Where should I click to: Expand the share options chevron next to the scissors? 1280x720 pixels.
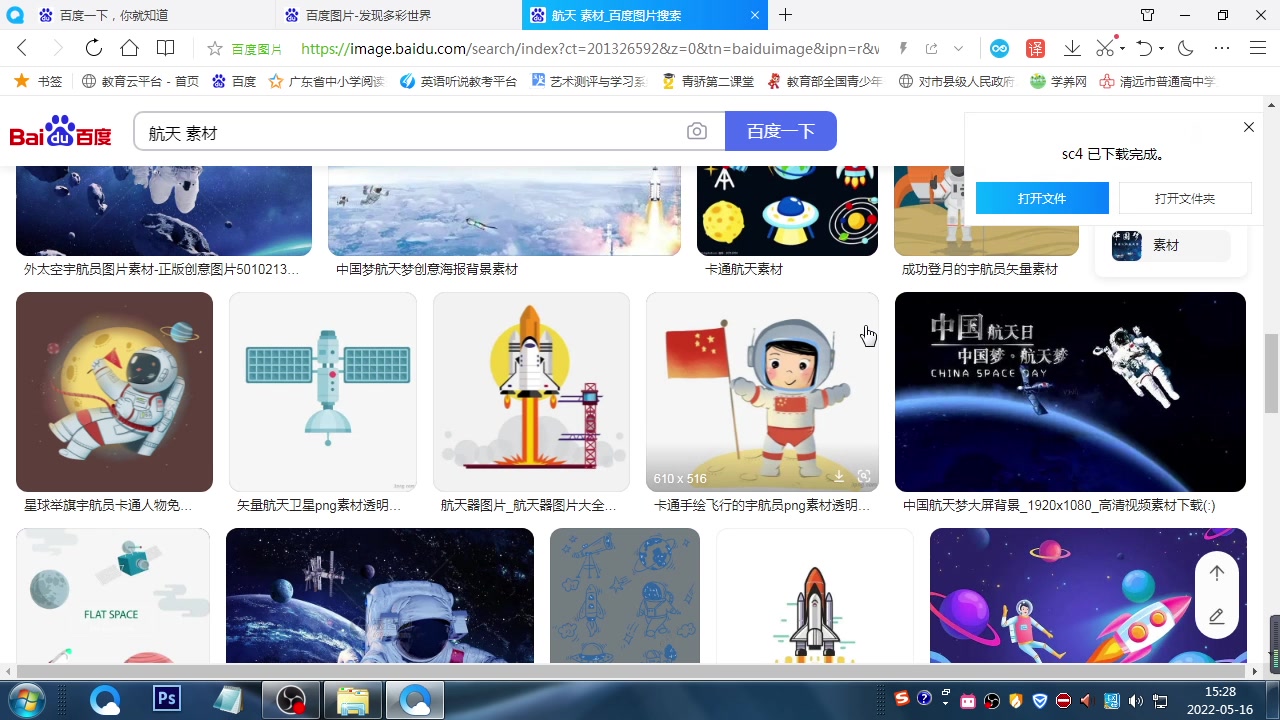(x=1122, y=48)
